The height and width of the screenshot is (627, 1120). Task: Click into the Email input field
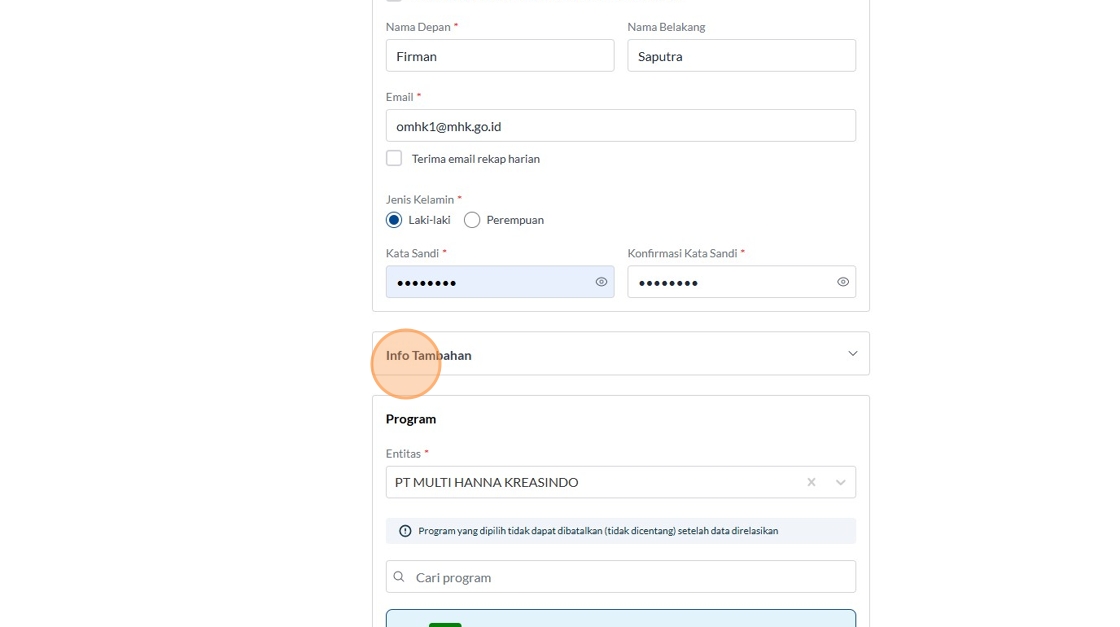click(x=620, y=126)
